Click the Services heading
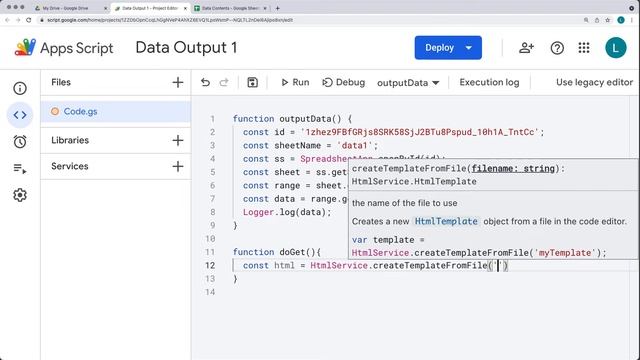 (x=69, y=167)
